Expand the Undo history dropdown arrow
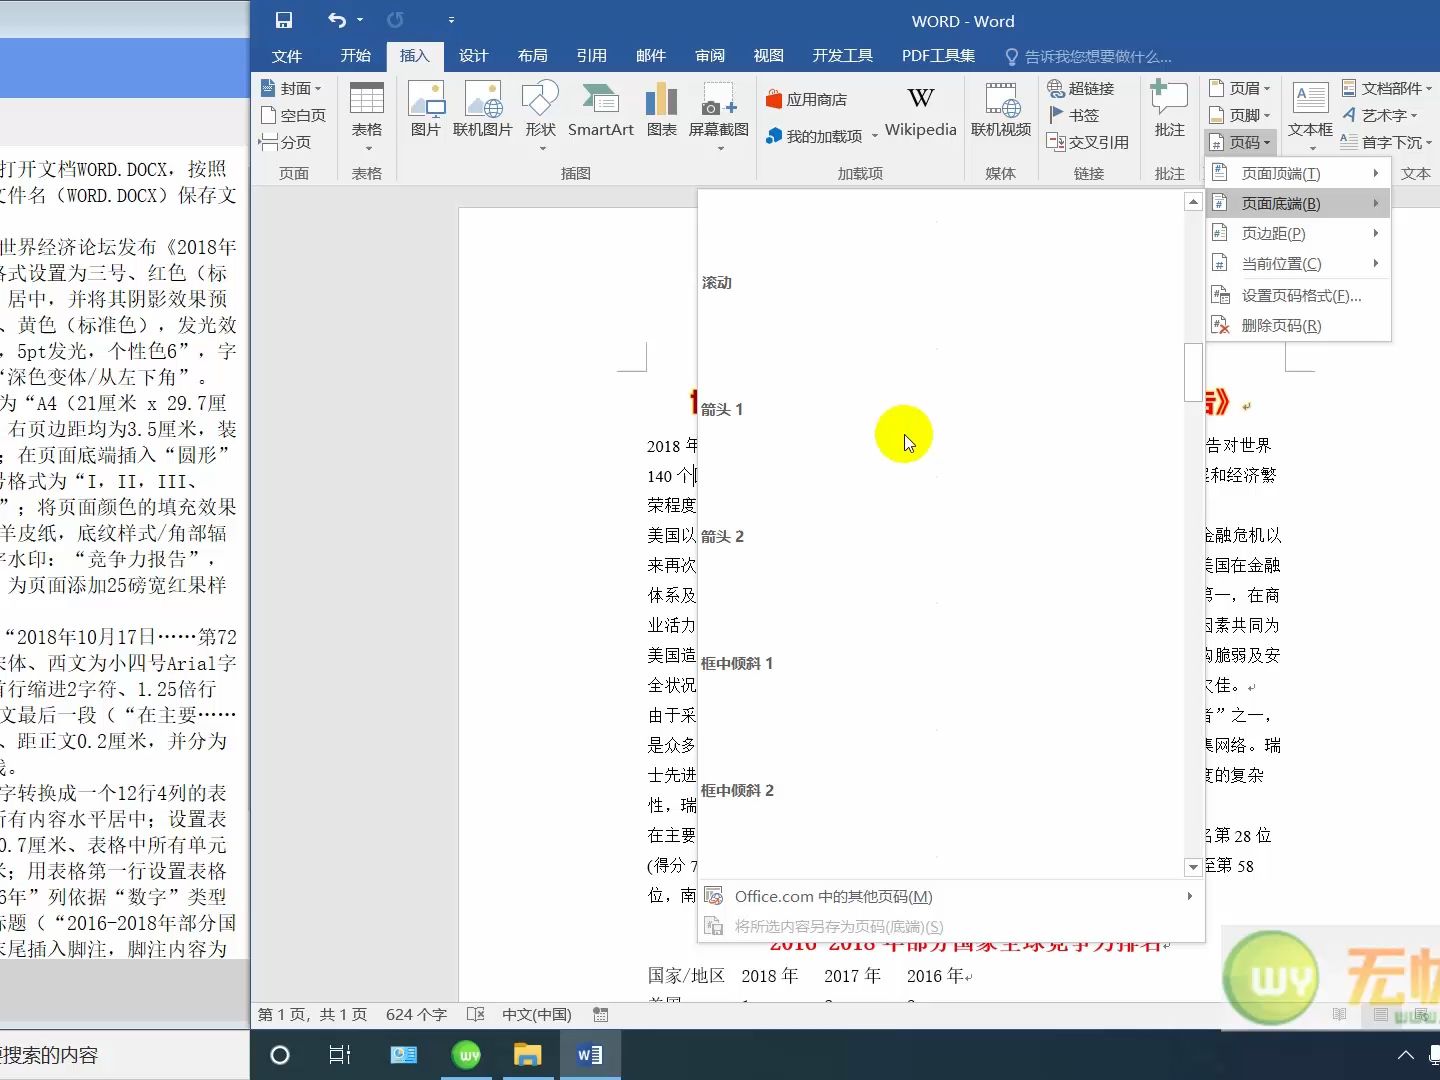Screen dimensions: 1440x1080 (x=360, y=20)
